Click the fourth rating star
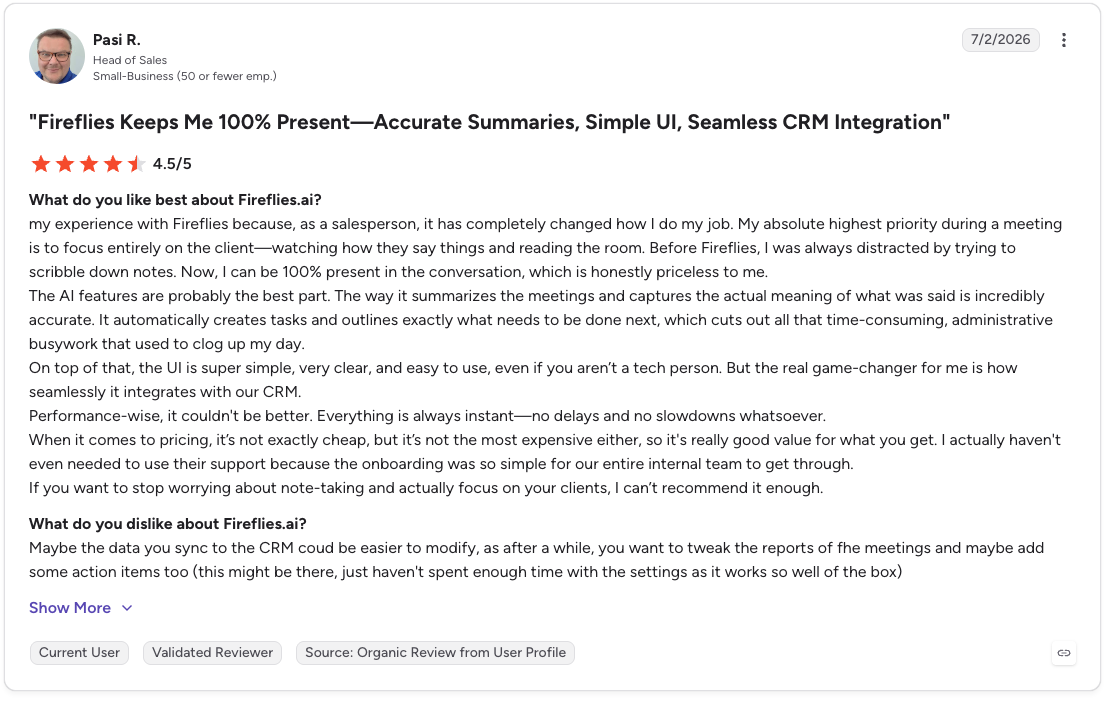 pyautogui.click(x=113, y=164)
